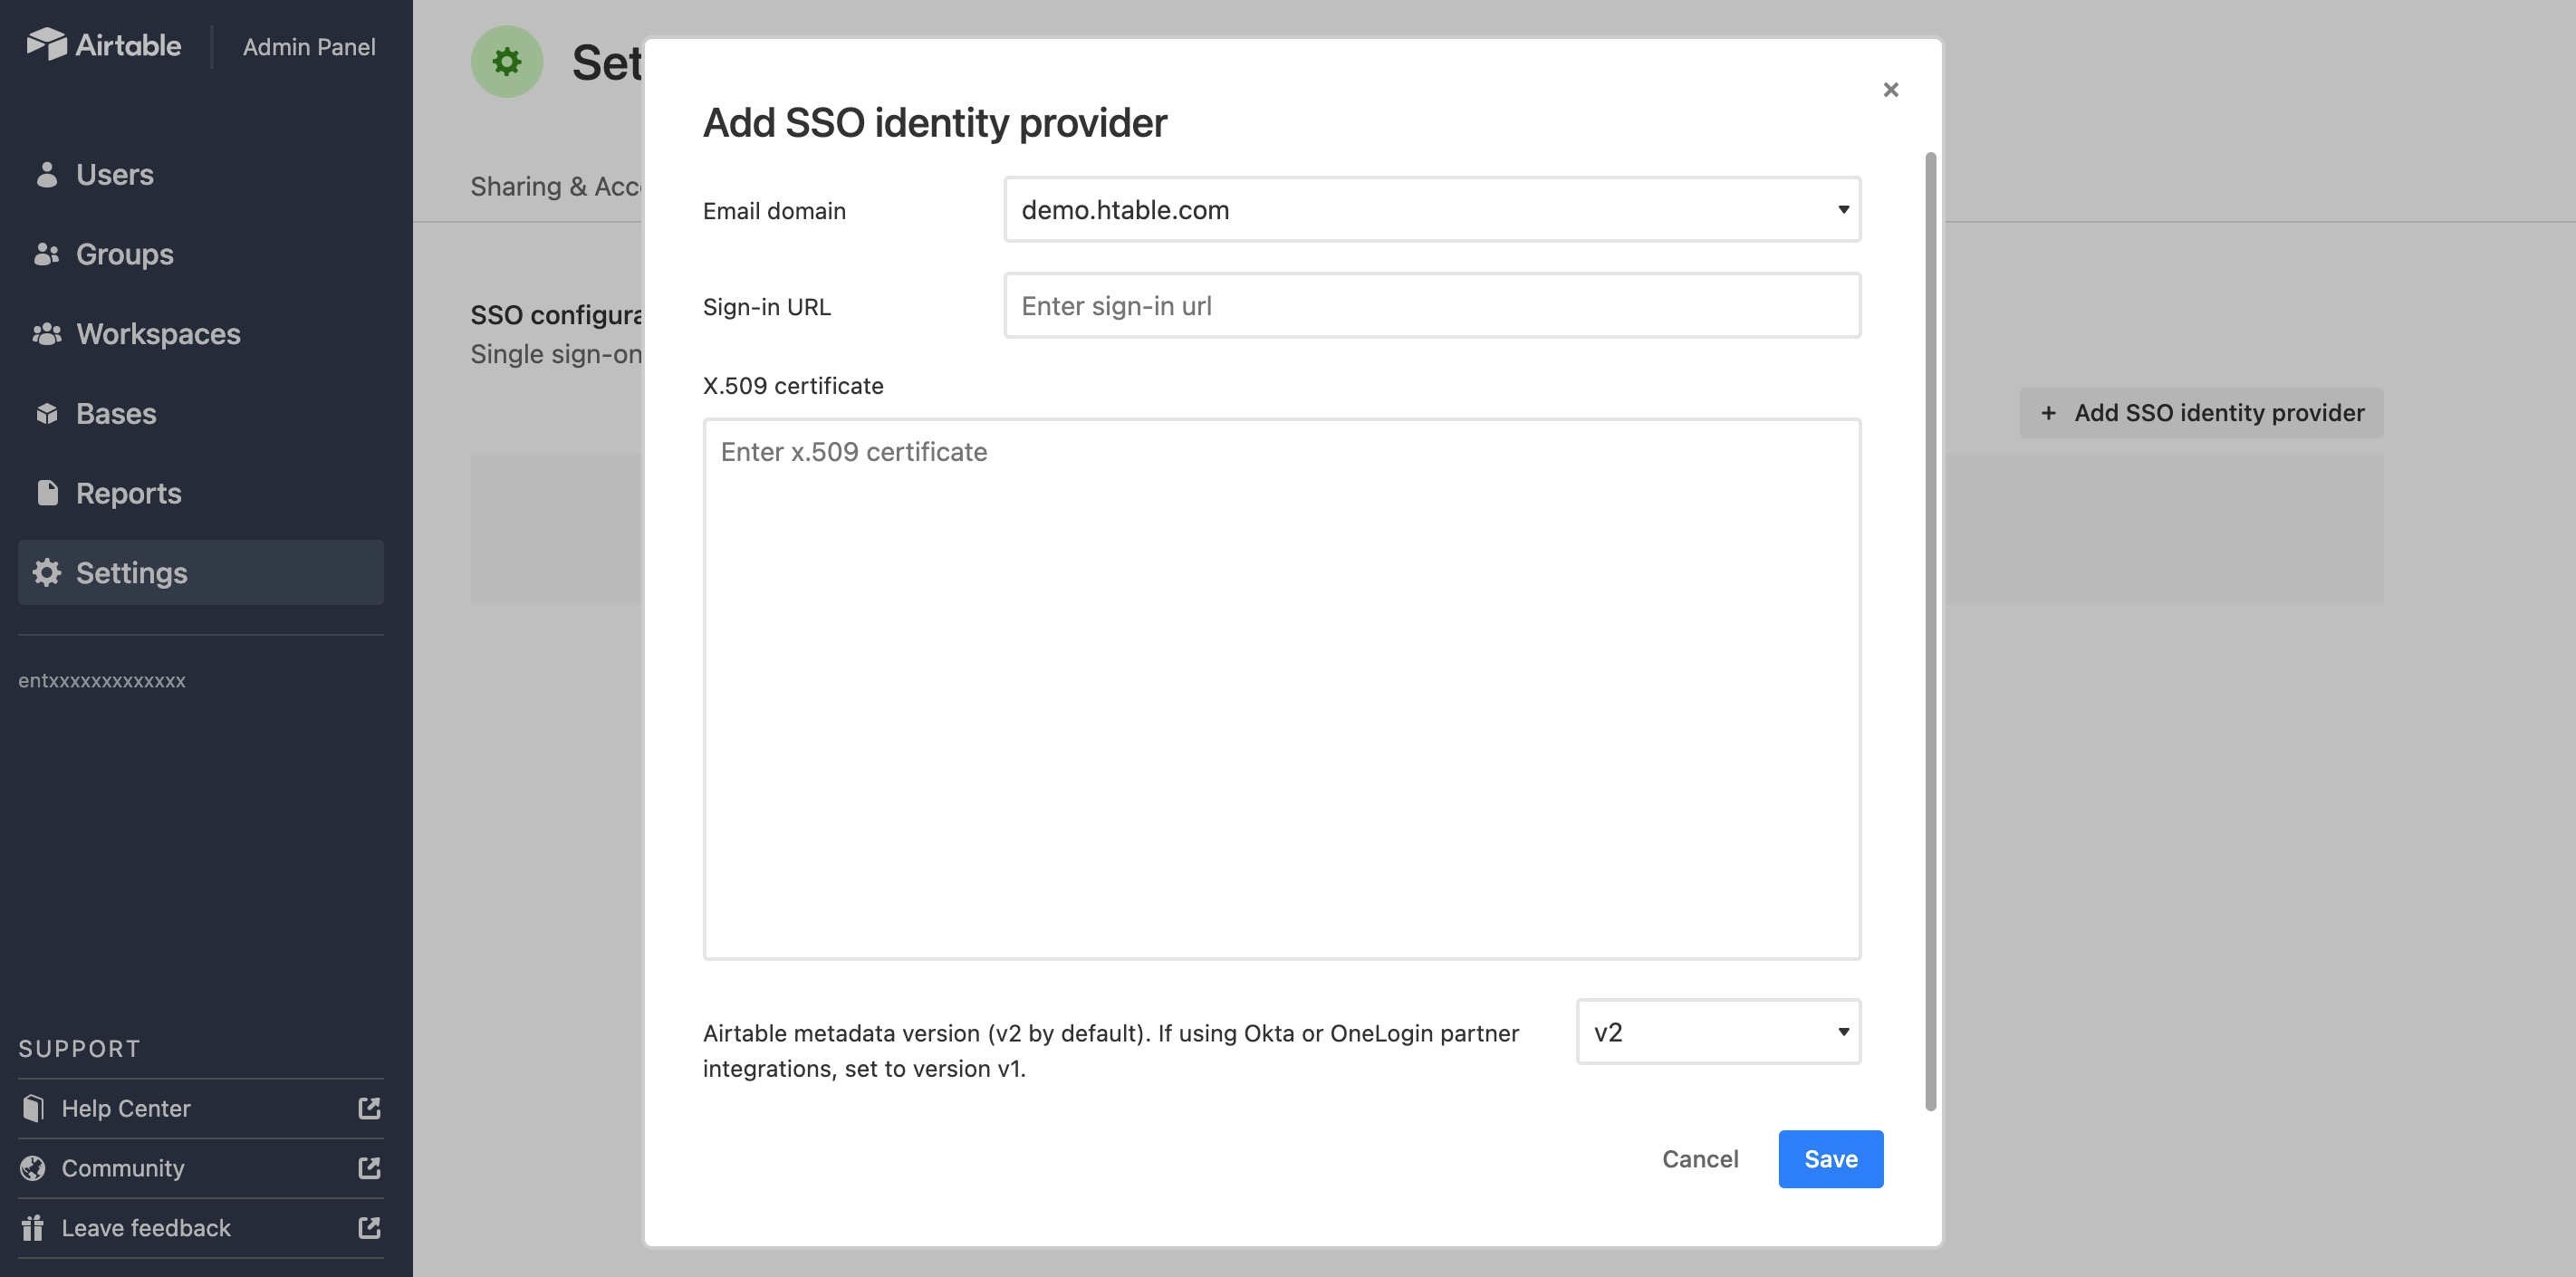Click the Help Center book icon
Image resolution: width=2576 pixels, height=1277 pixels.
pyautogui.click(x=33, y=1108)
